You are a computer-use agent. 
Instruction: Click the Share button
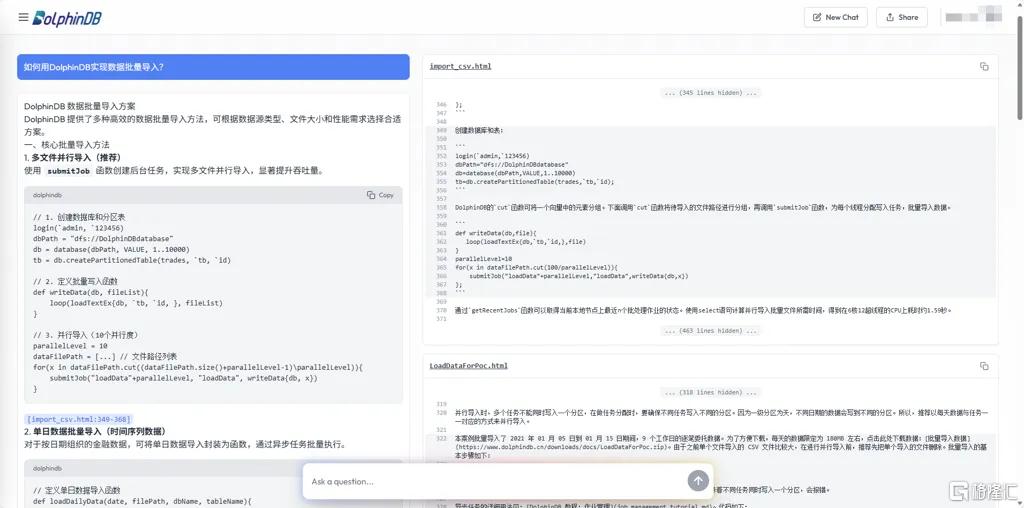(x=901, y=18)
